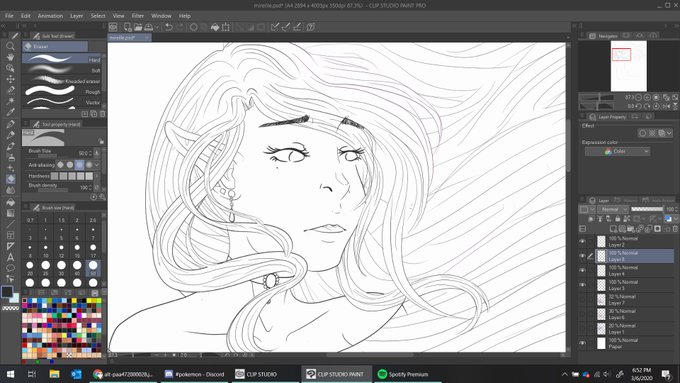Delete sub tool with trash icon

[x=102, y=114]
